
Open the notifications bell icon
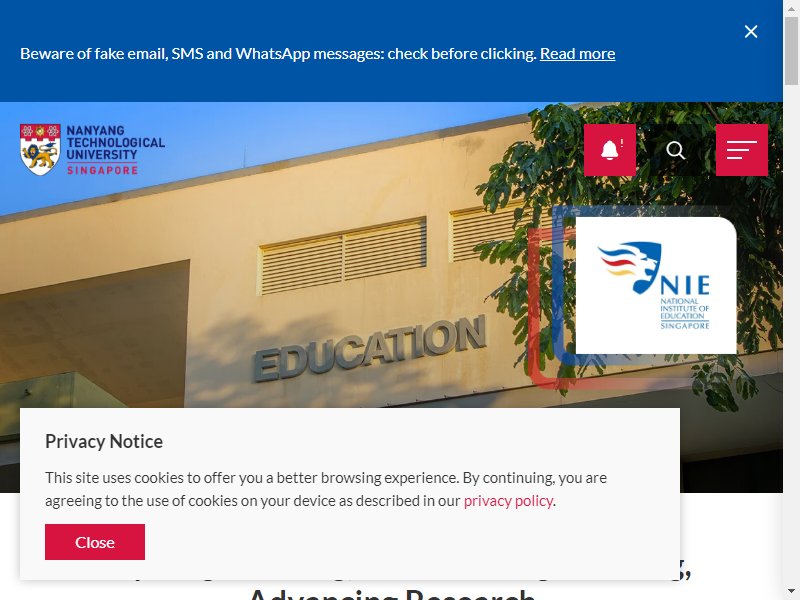(610, 150)
